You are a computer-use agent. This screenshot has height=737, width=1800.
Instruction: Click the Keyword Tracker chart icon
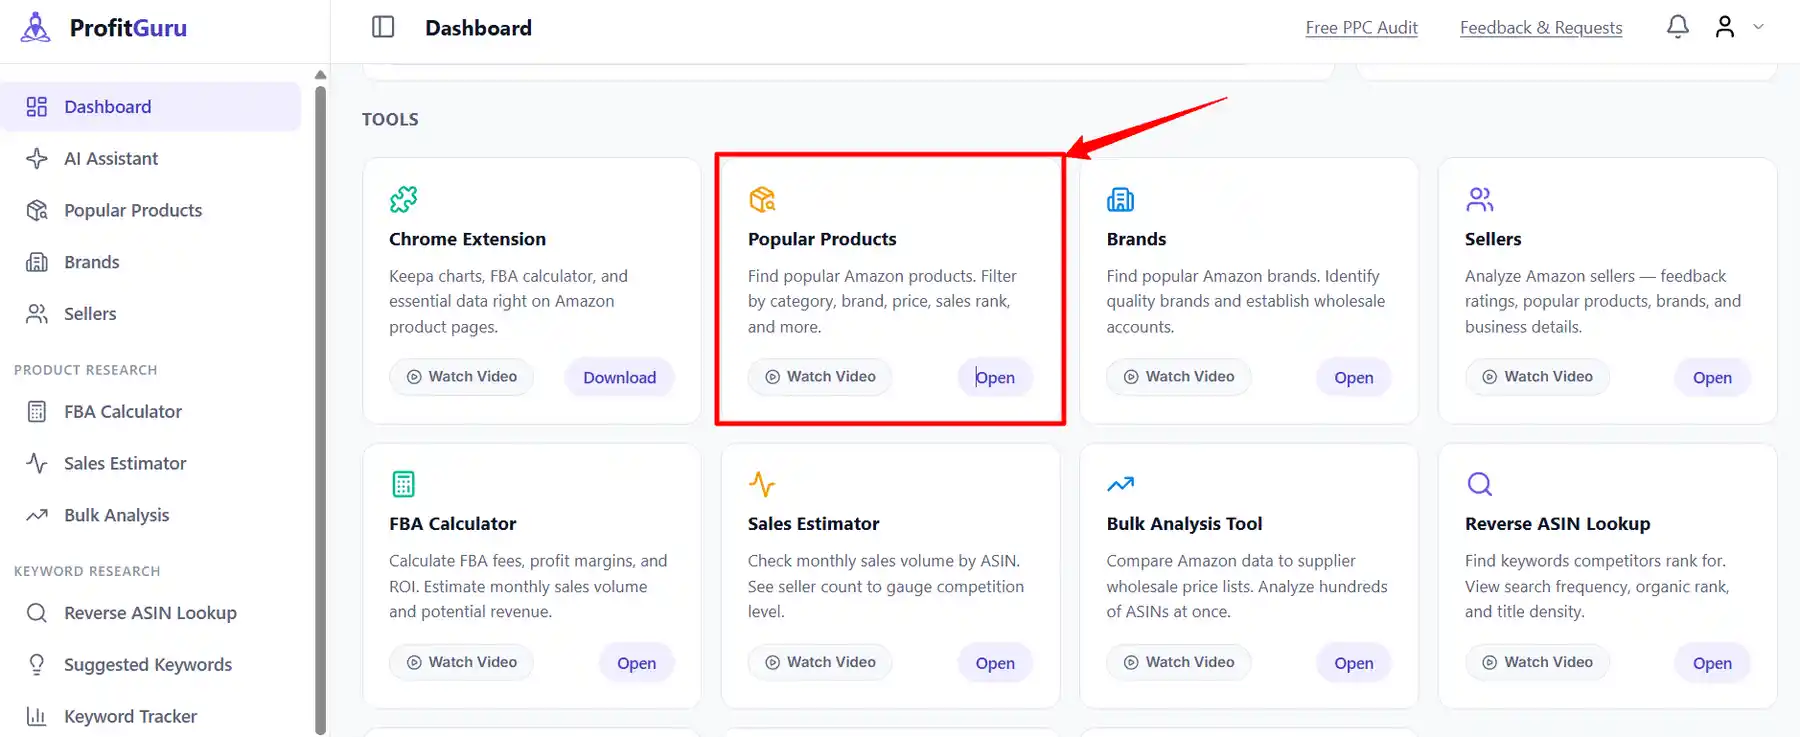click(37, 717)
